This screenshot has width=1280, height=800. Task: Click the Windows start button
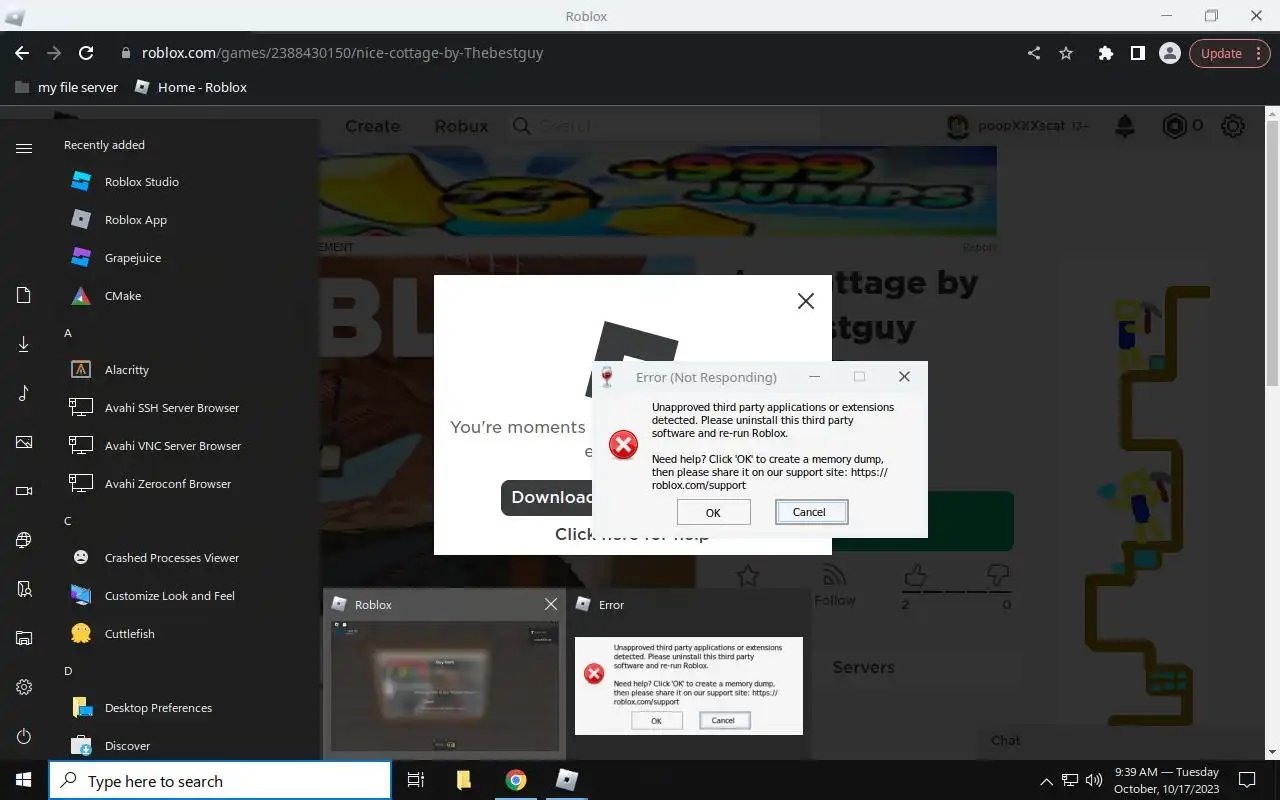(24, 780)
